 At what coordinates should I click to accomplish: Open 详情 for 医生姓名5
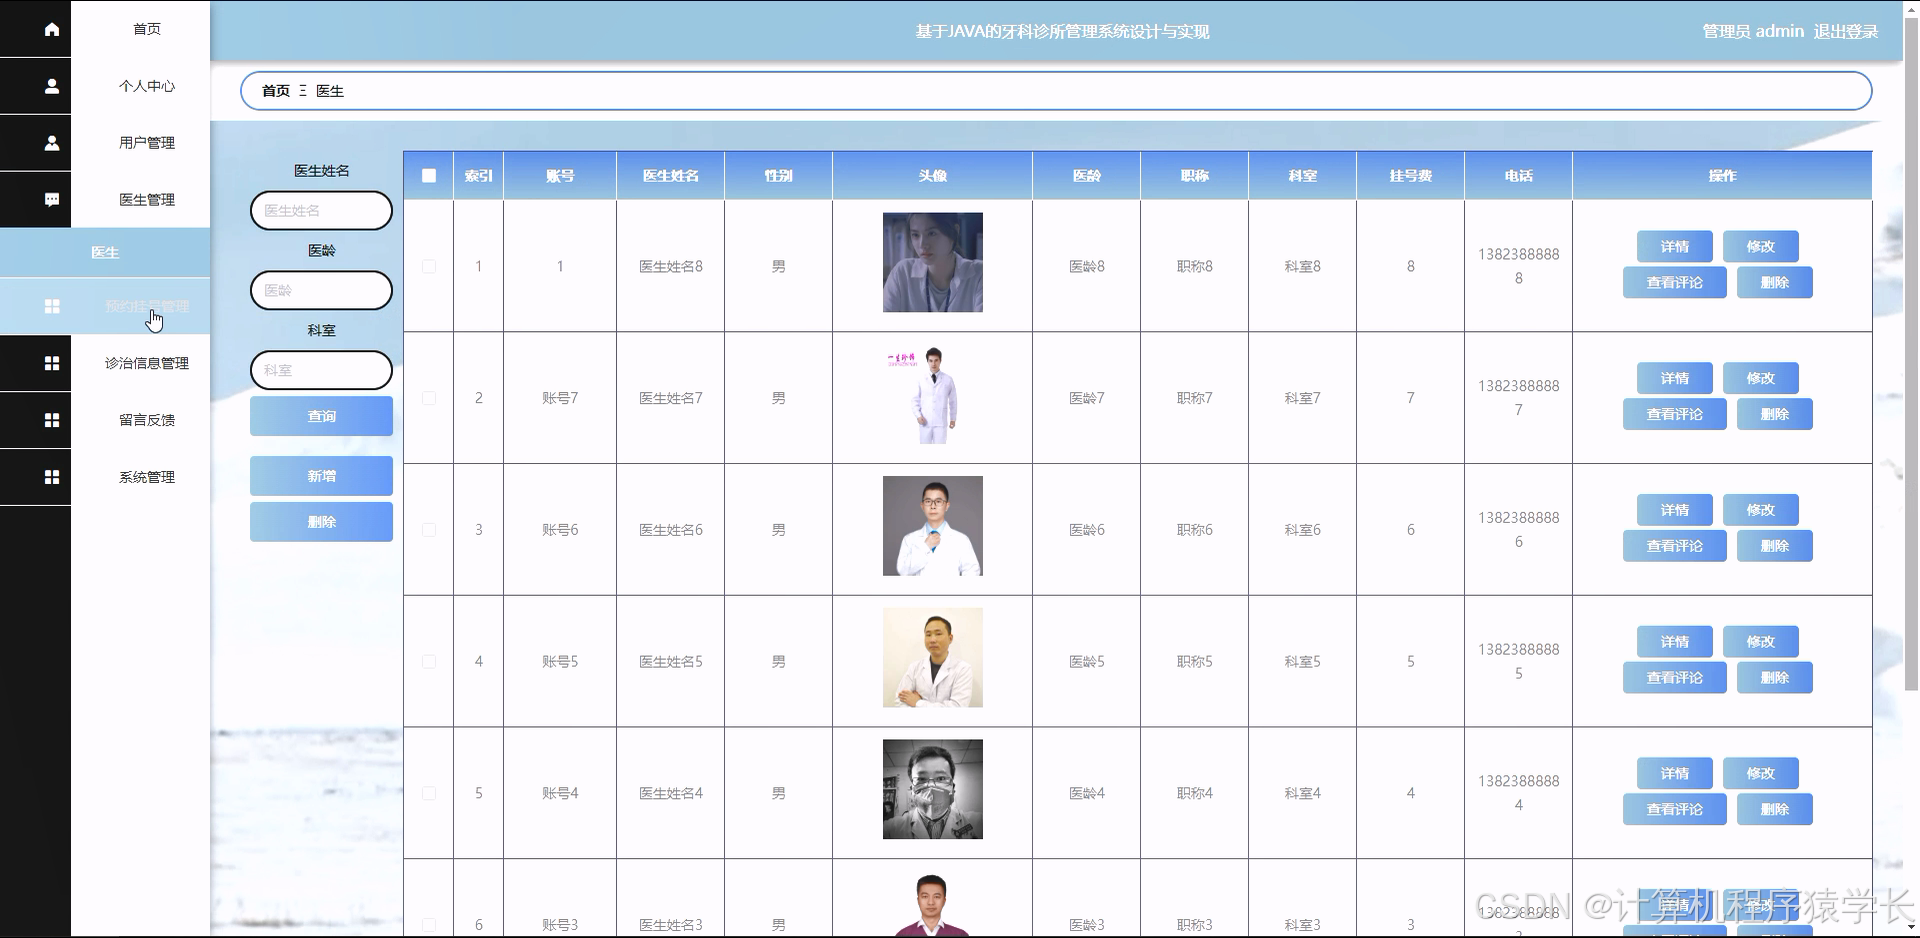click(x=1675, y=642)
